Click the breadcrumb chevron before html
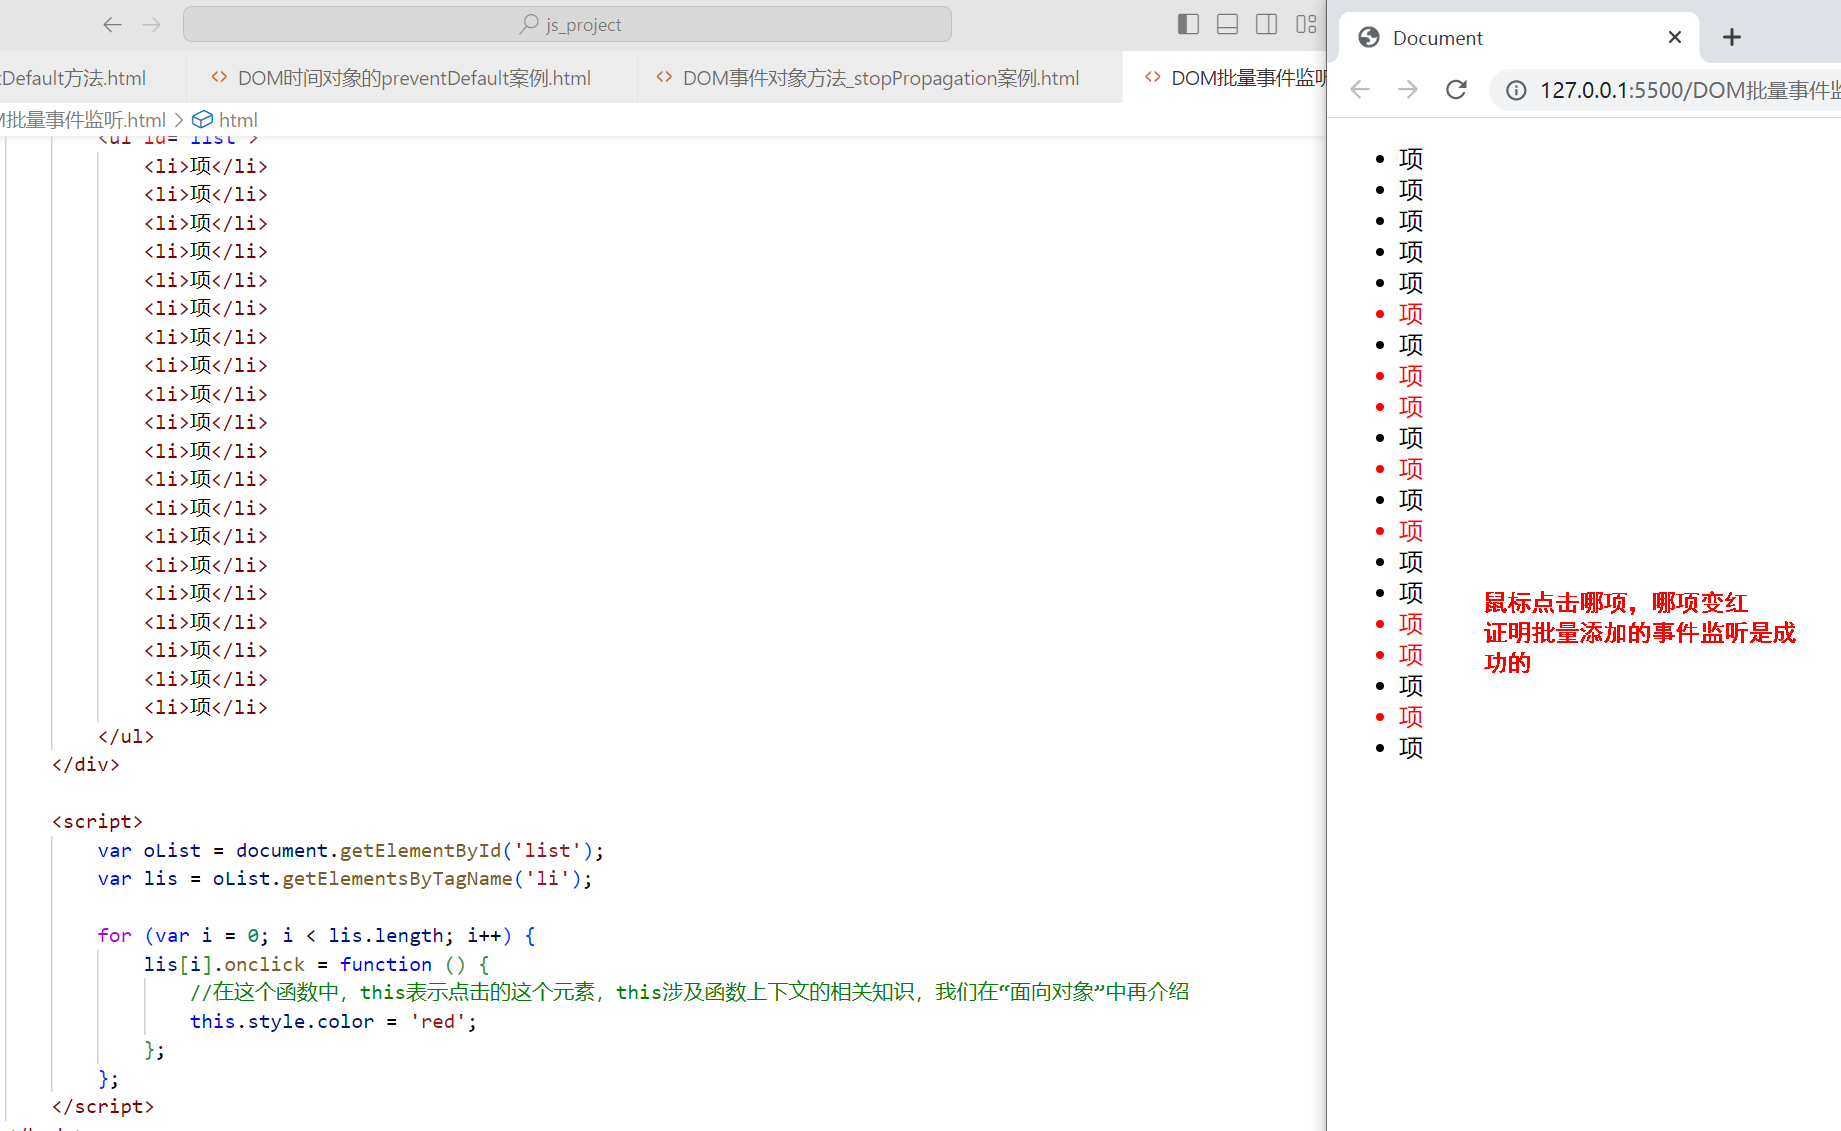This screenshot has width=1841, height=1131. [x=179, y=120]
